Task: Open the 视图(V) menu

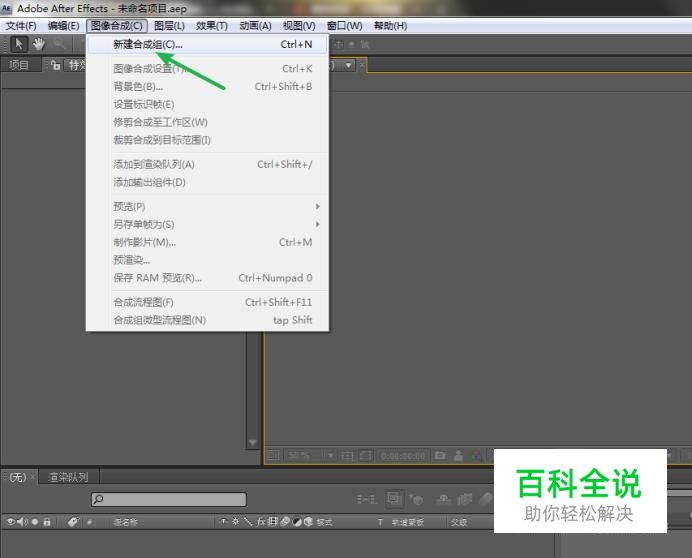Action: [x=299, y=26]
